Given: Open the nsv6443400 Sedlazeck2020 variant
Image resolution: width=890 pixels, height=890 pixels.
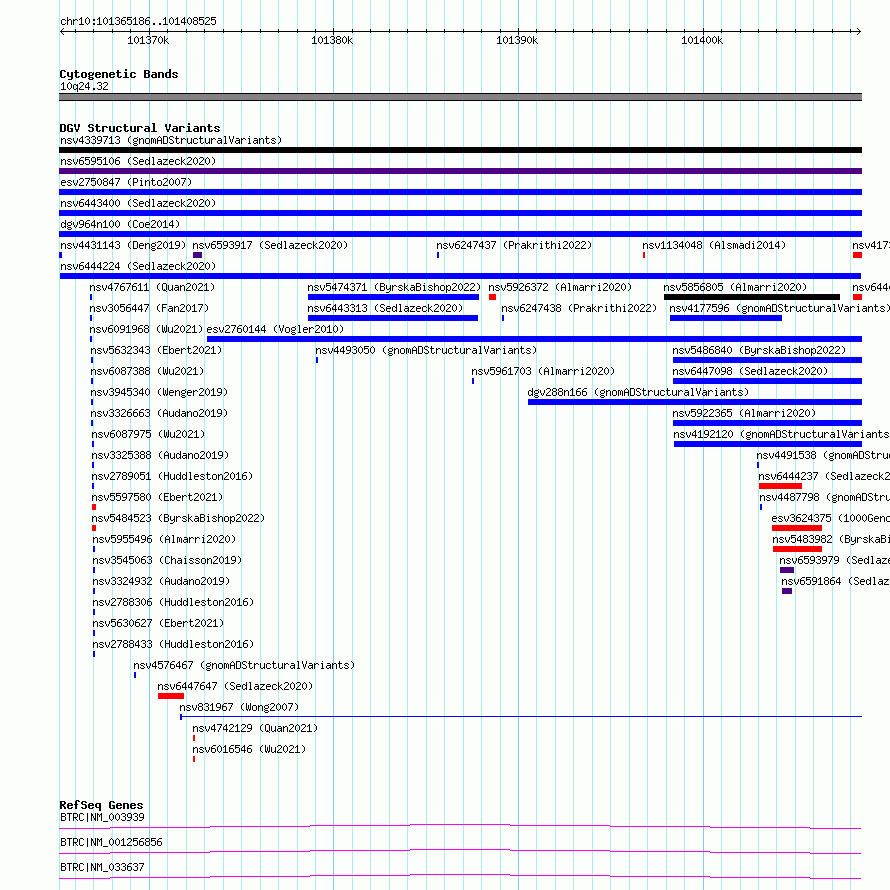Looking at the screenshot, I should click(x=138, y=203).
